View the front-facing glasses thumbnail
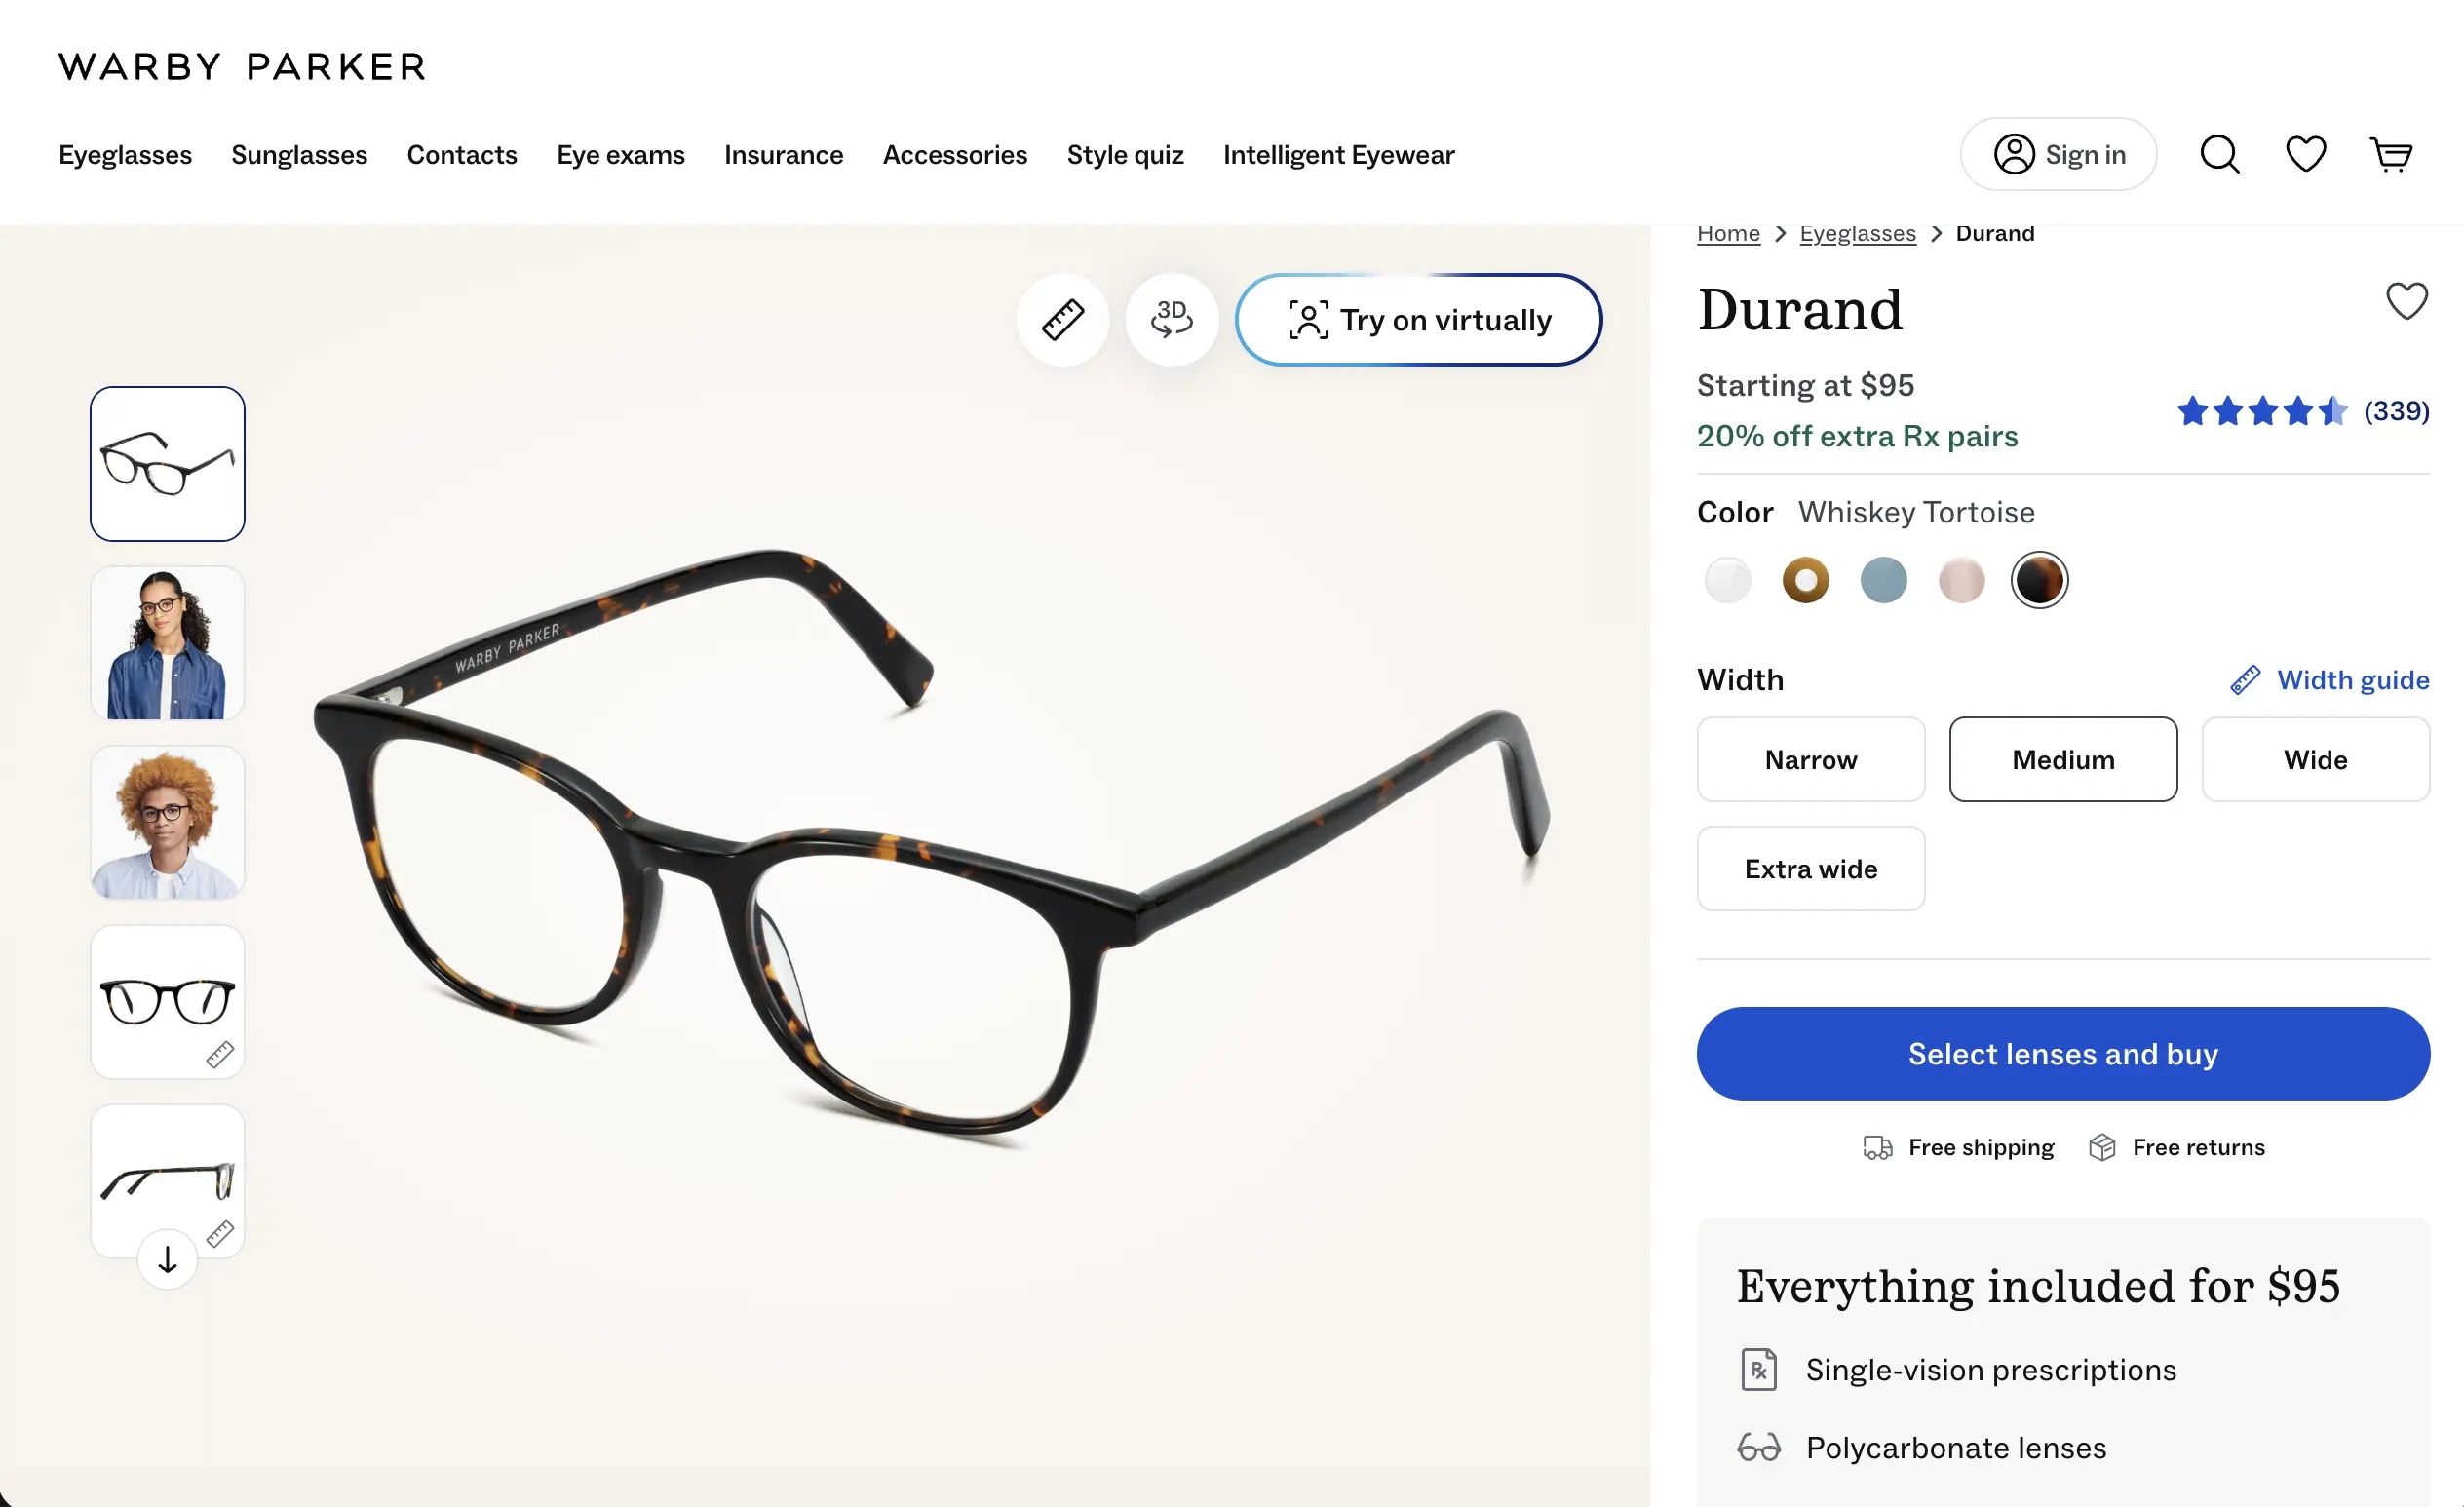2464x1507 pixels. coord(167,1002)
